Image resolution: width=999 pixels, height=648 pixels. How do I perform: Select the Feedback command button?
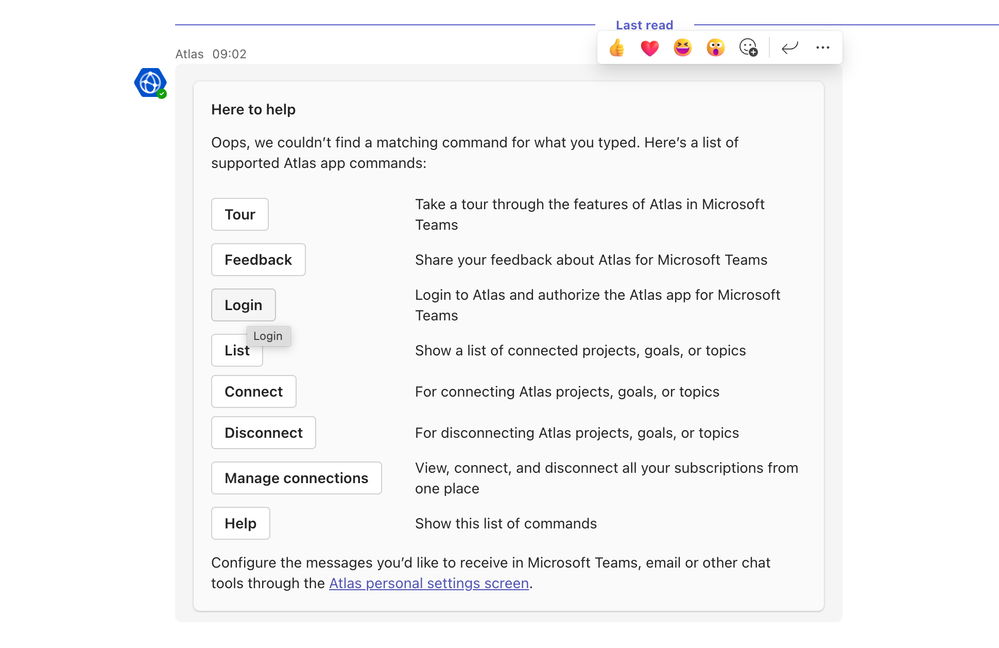tap(258, 260)
